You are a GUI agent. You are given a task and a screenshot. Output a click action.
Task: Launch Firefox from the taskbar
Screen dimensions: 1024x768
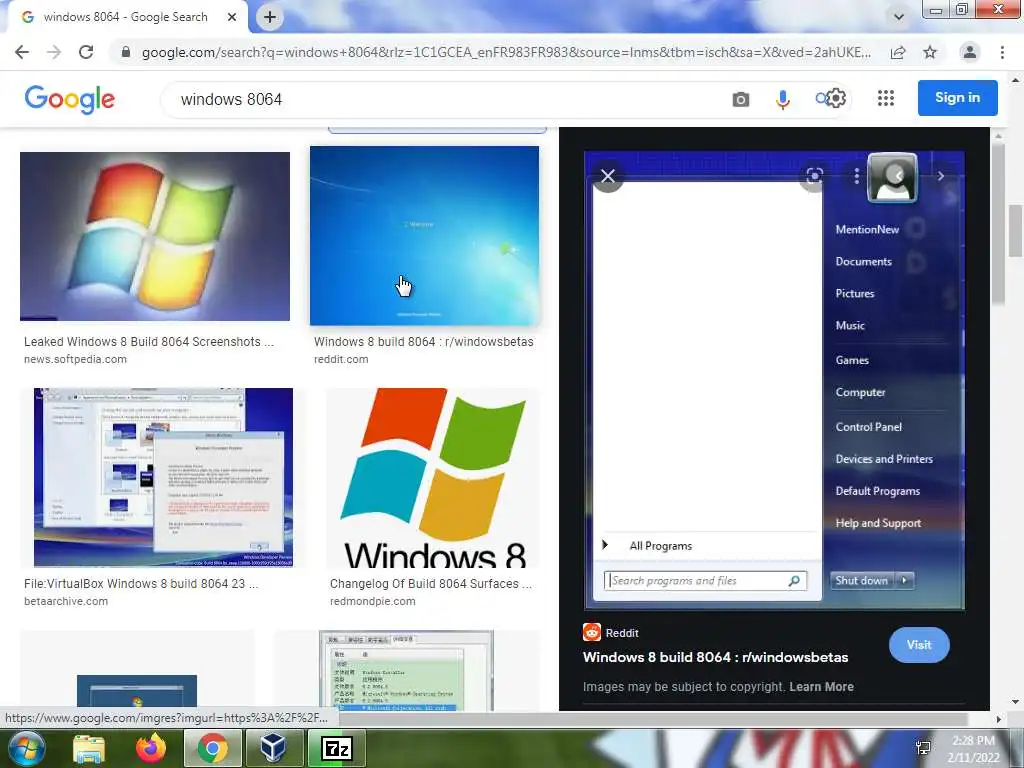151,748
